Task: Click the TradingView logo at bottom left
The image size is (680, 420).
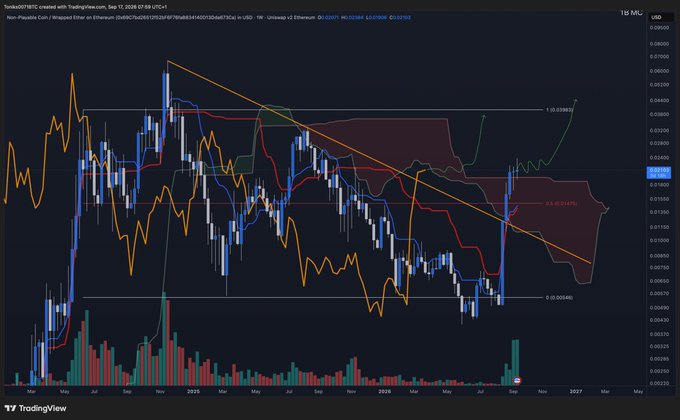Action: tap(36, 408)
